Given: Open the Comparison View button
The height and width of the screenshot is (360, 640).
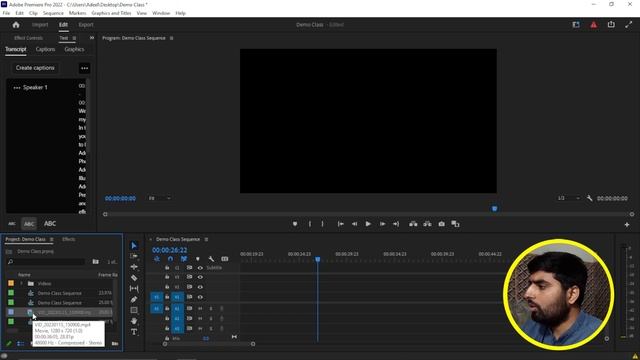Looking at the screenshot, I should click(x=456, y=224).
